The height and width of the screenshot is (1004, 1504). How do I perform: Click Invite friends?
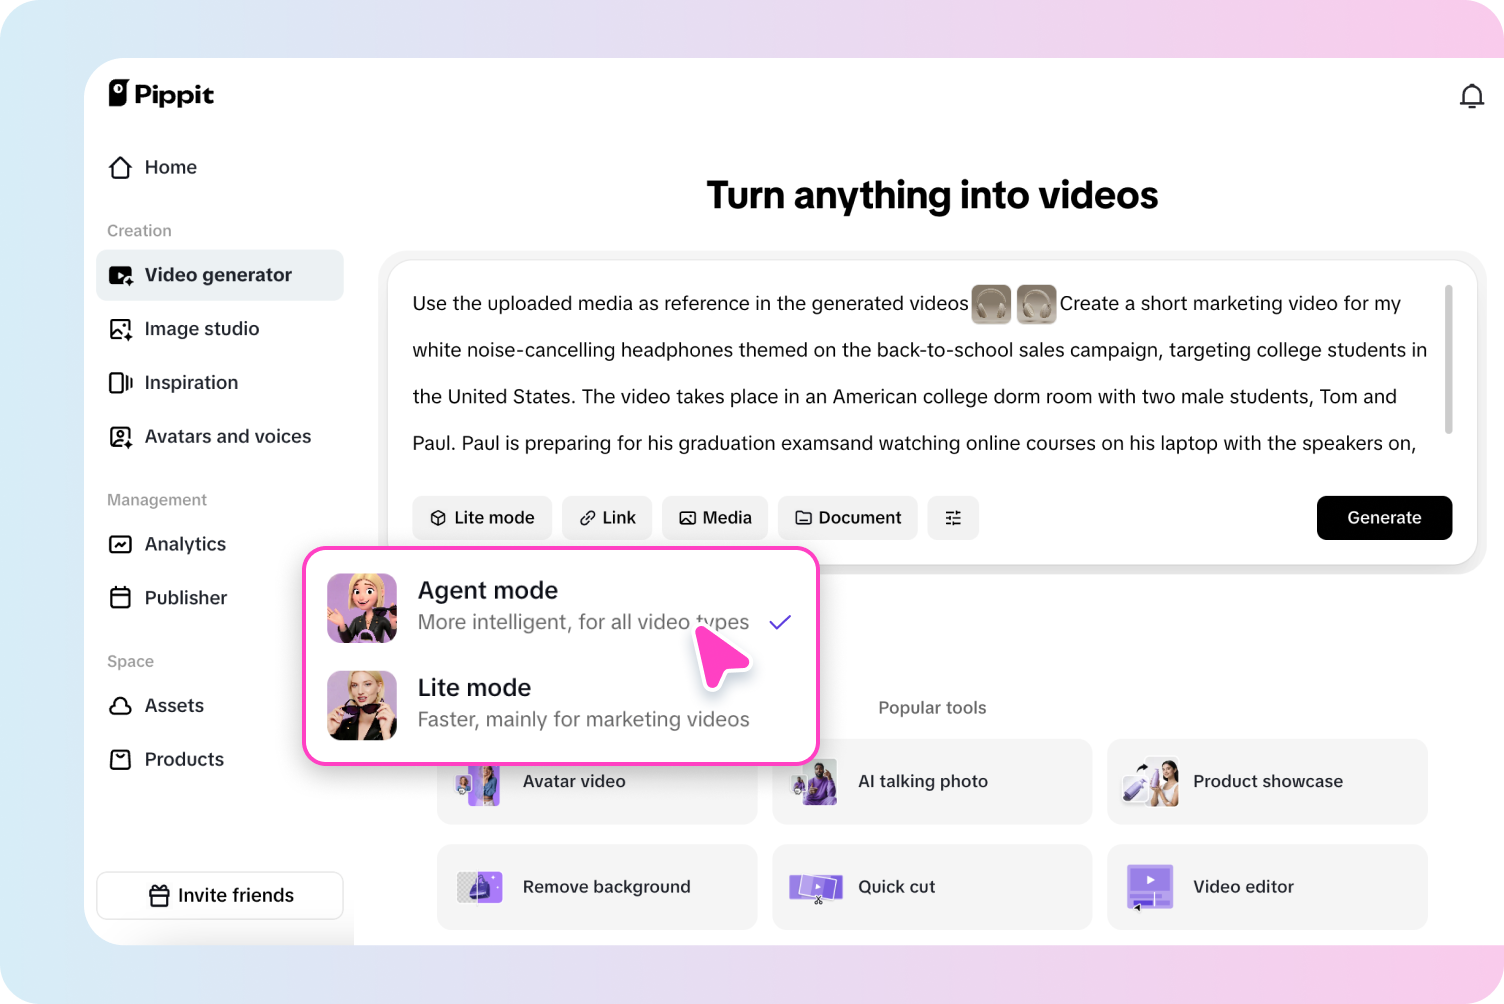tap(219, 895)
